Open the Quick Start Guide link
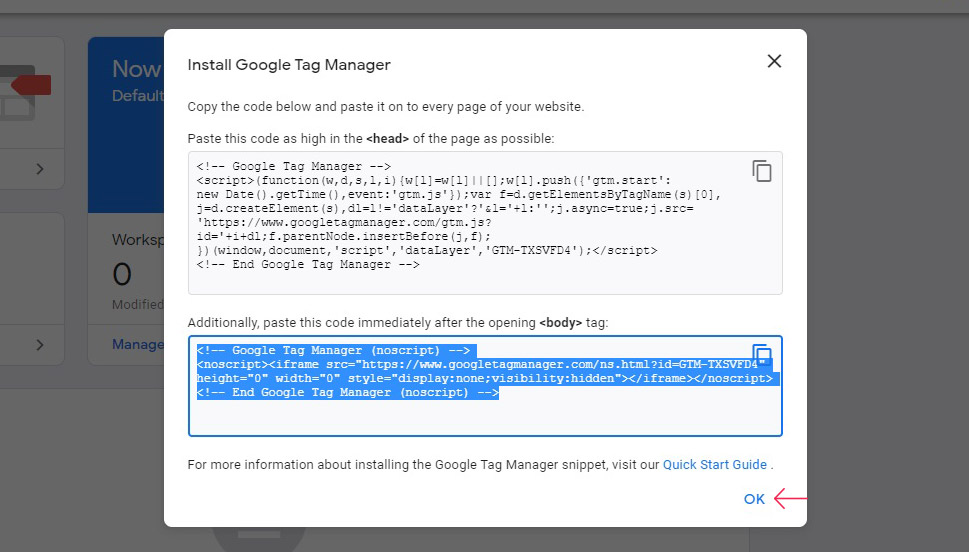Viewport: 969px width, 552px height. pos(715,465)
